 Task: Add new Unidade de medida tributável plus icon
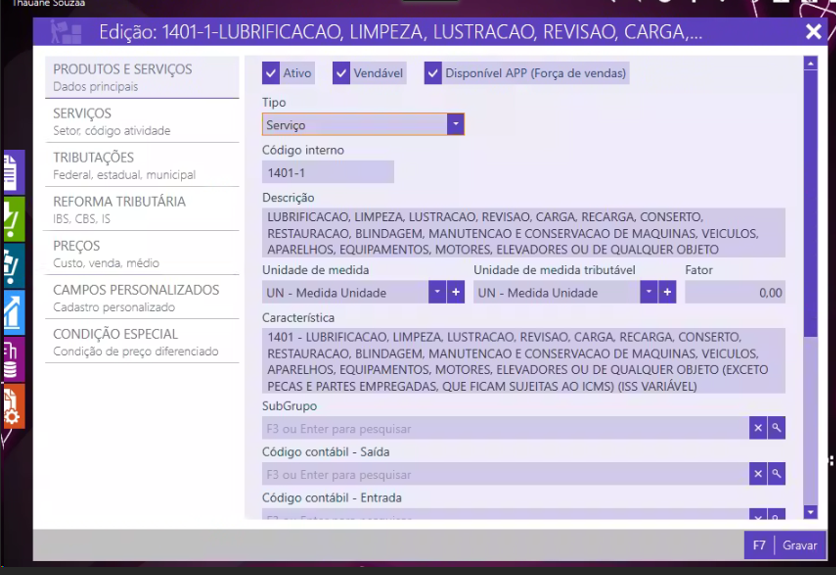[667, 292]
